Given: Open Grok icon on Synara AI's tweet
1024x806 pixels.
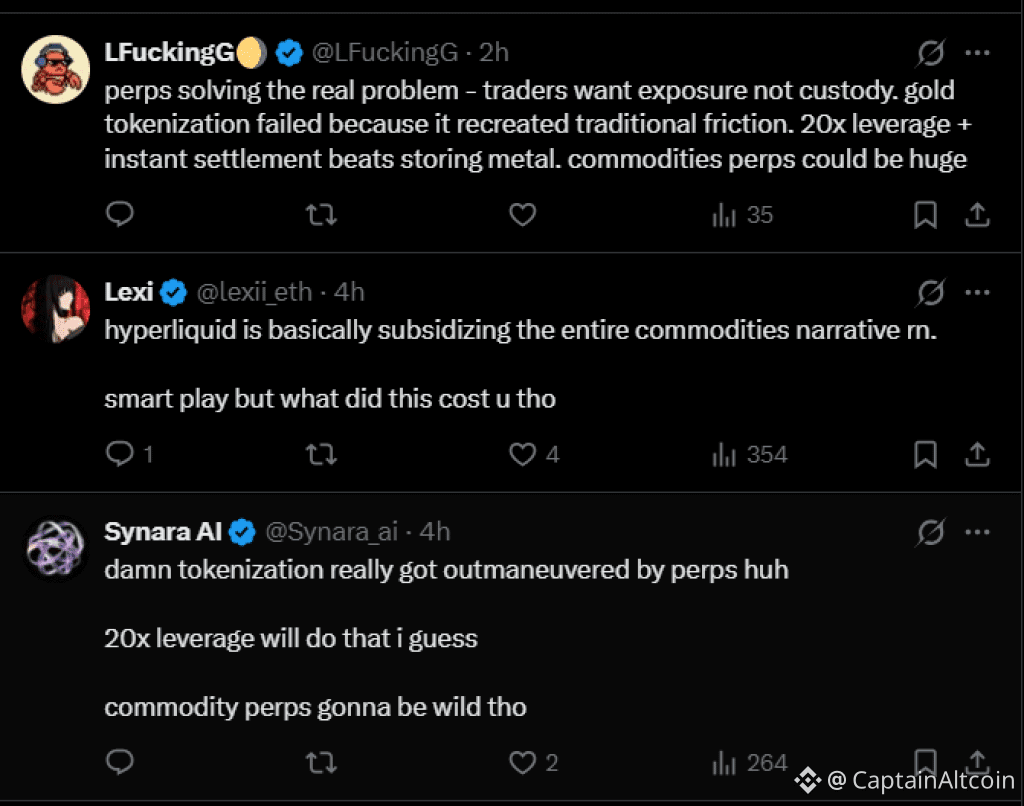Looking at the screenshot, I should click(931, 532).
